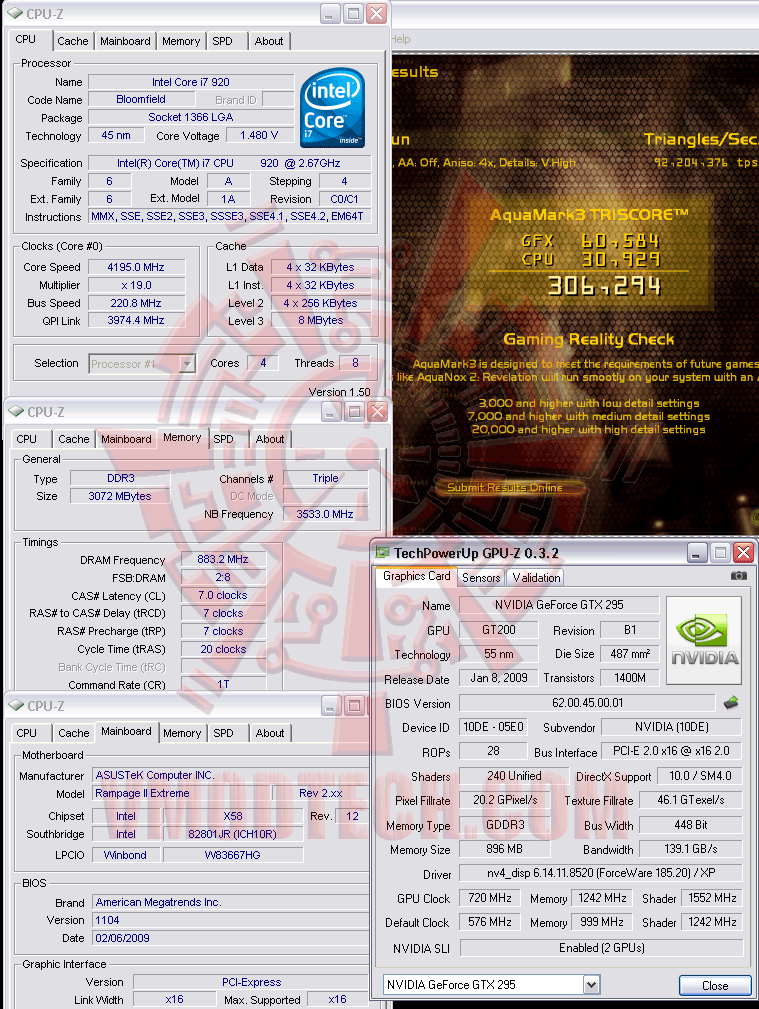The width and height of the screenshot is (759, 1009).
Task: Click the QPI Link 3974.4 MHz value
Action: pos(136,320)
